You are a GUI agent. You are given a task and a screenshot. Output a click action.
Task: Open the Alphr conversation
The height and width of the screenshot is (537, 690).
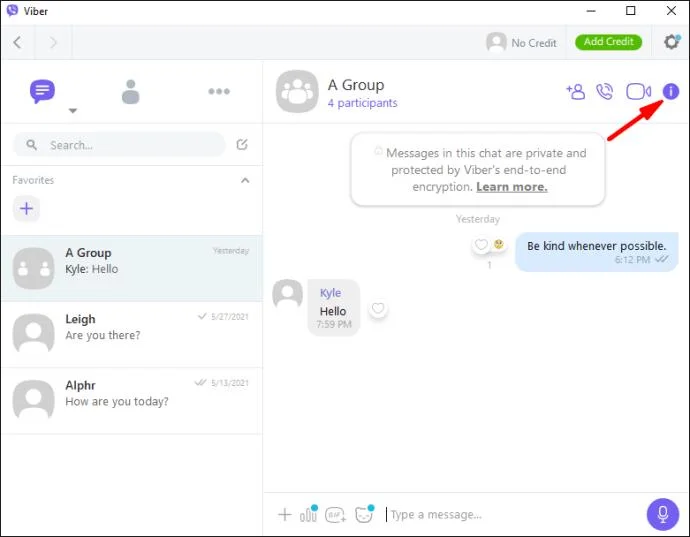(132, 400)
